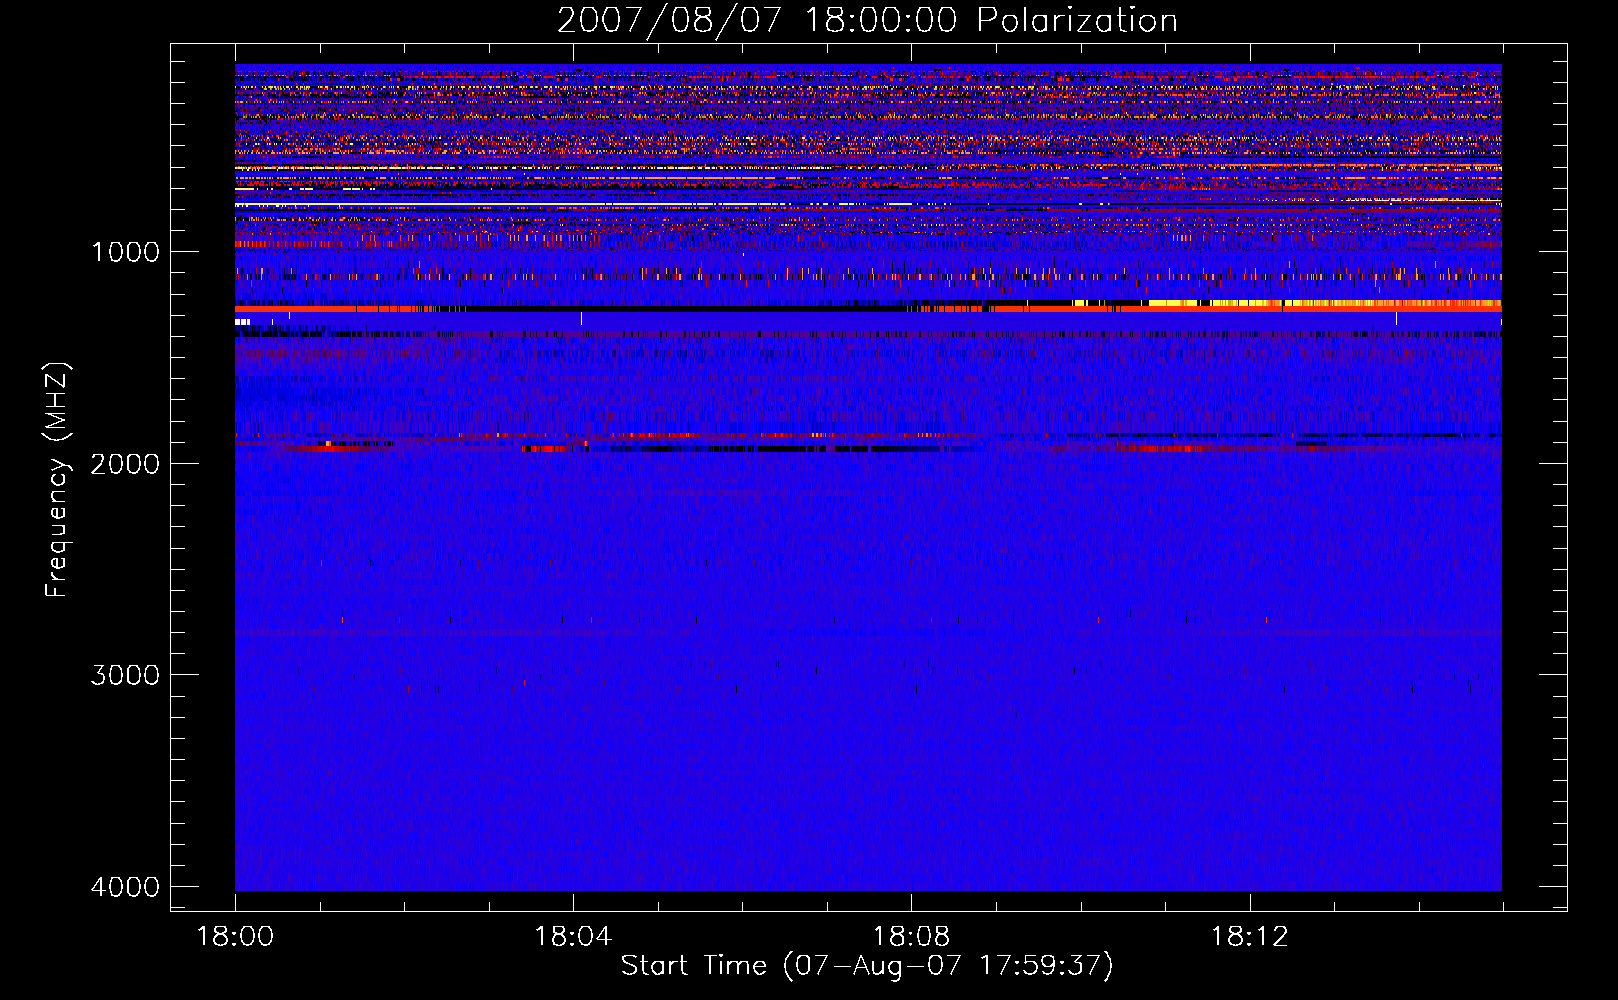Click the 18:00 time tick label
The height and width of the screenshot is (1000, 1618).
(235, 937)
